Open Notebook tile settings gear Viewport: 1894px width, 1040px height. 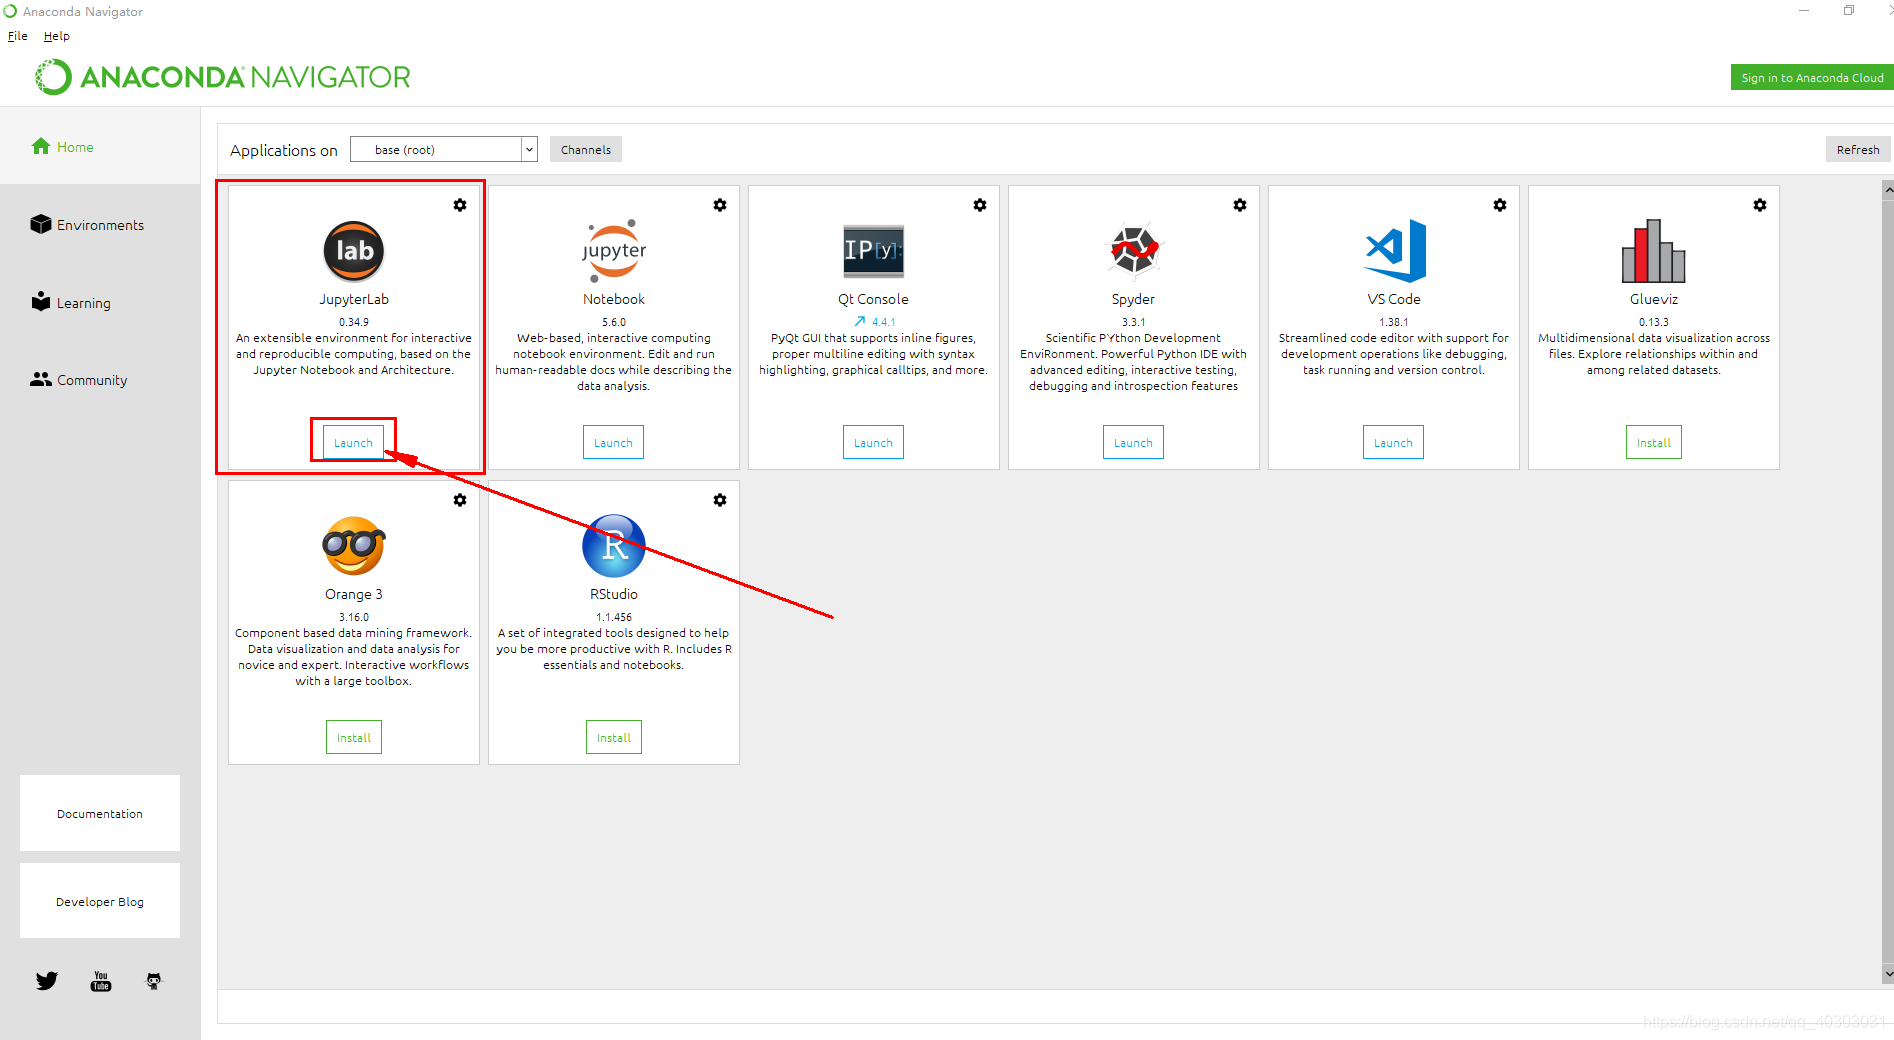click(x=720, y=205)
